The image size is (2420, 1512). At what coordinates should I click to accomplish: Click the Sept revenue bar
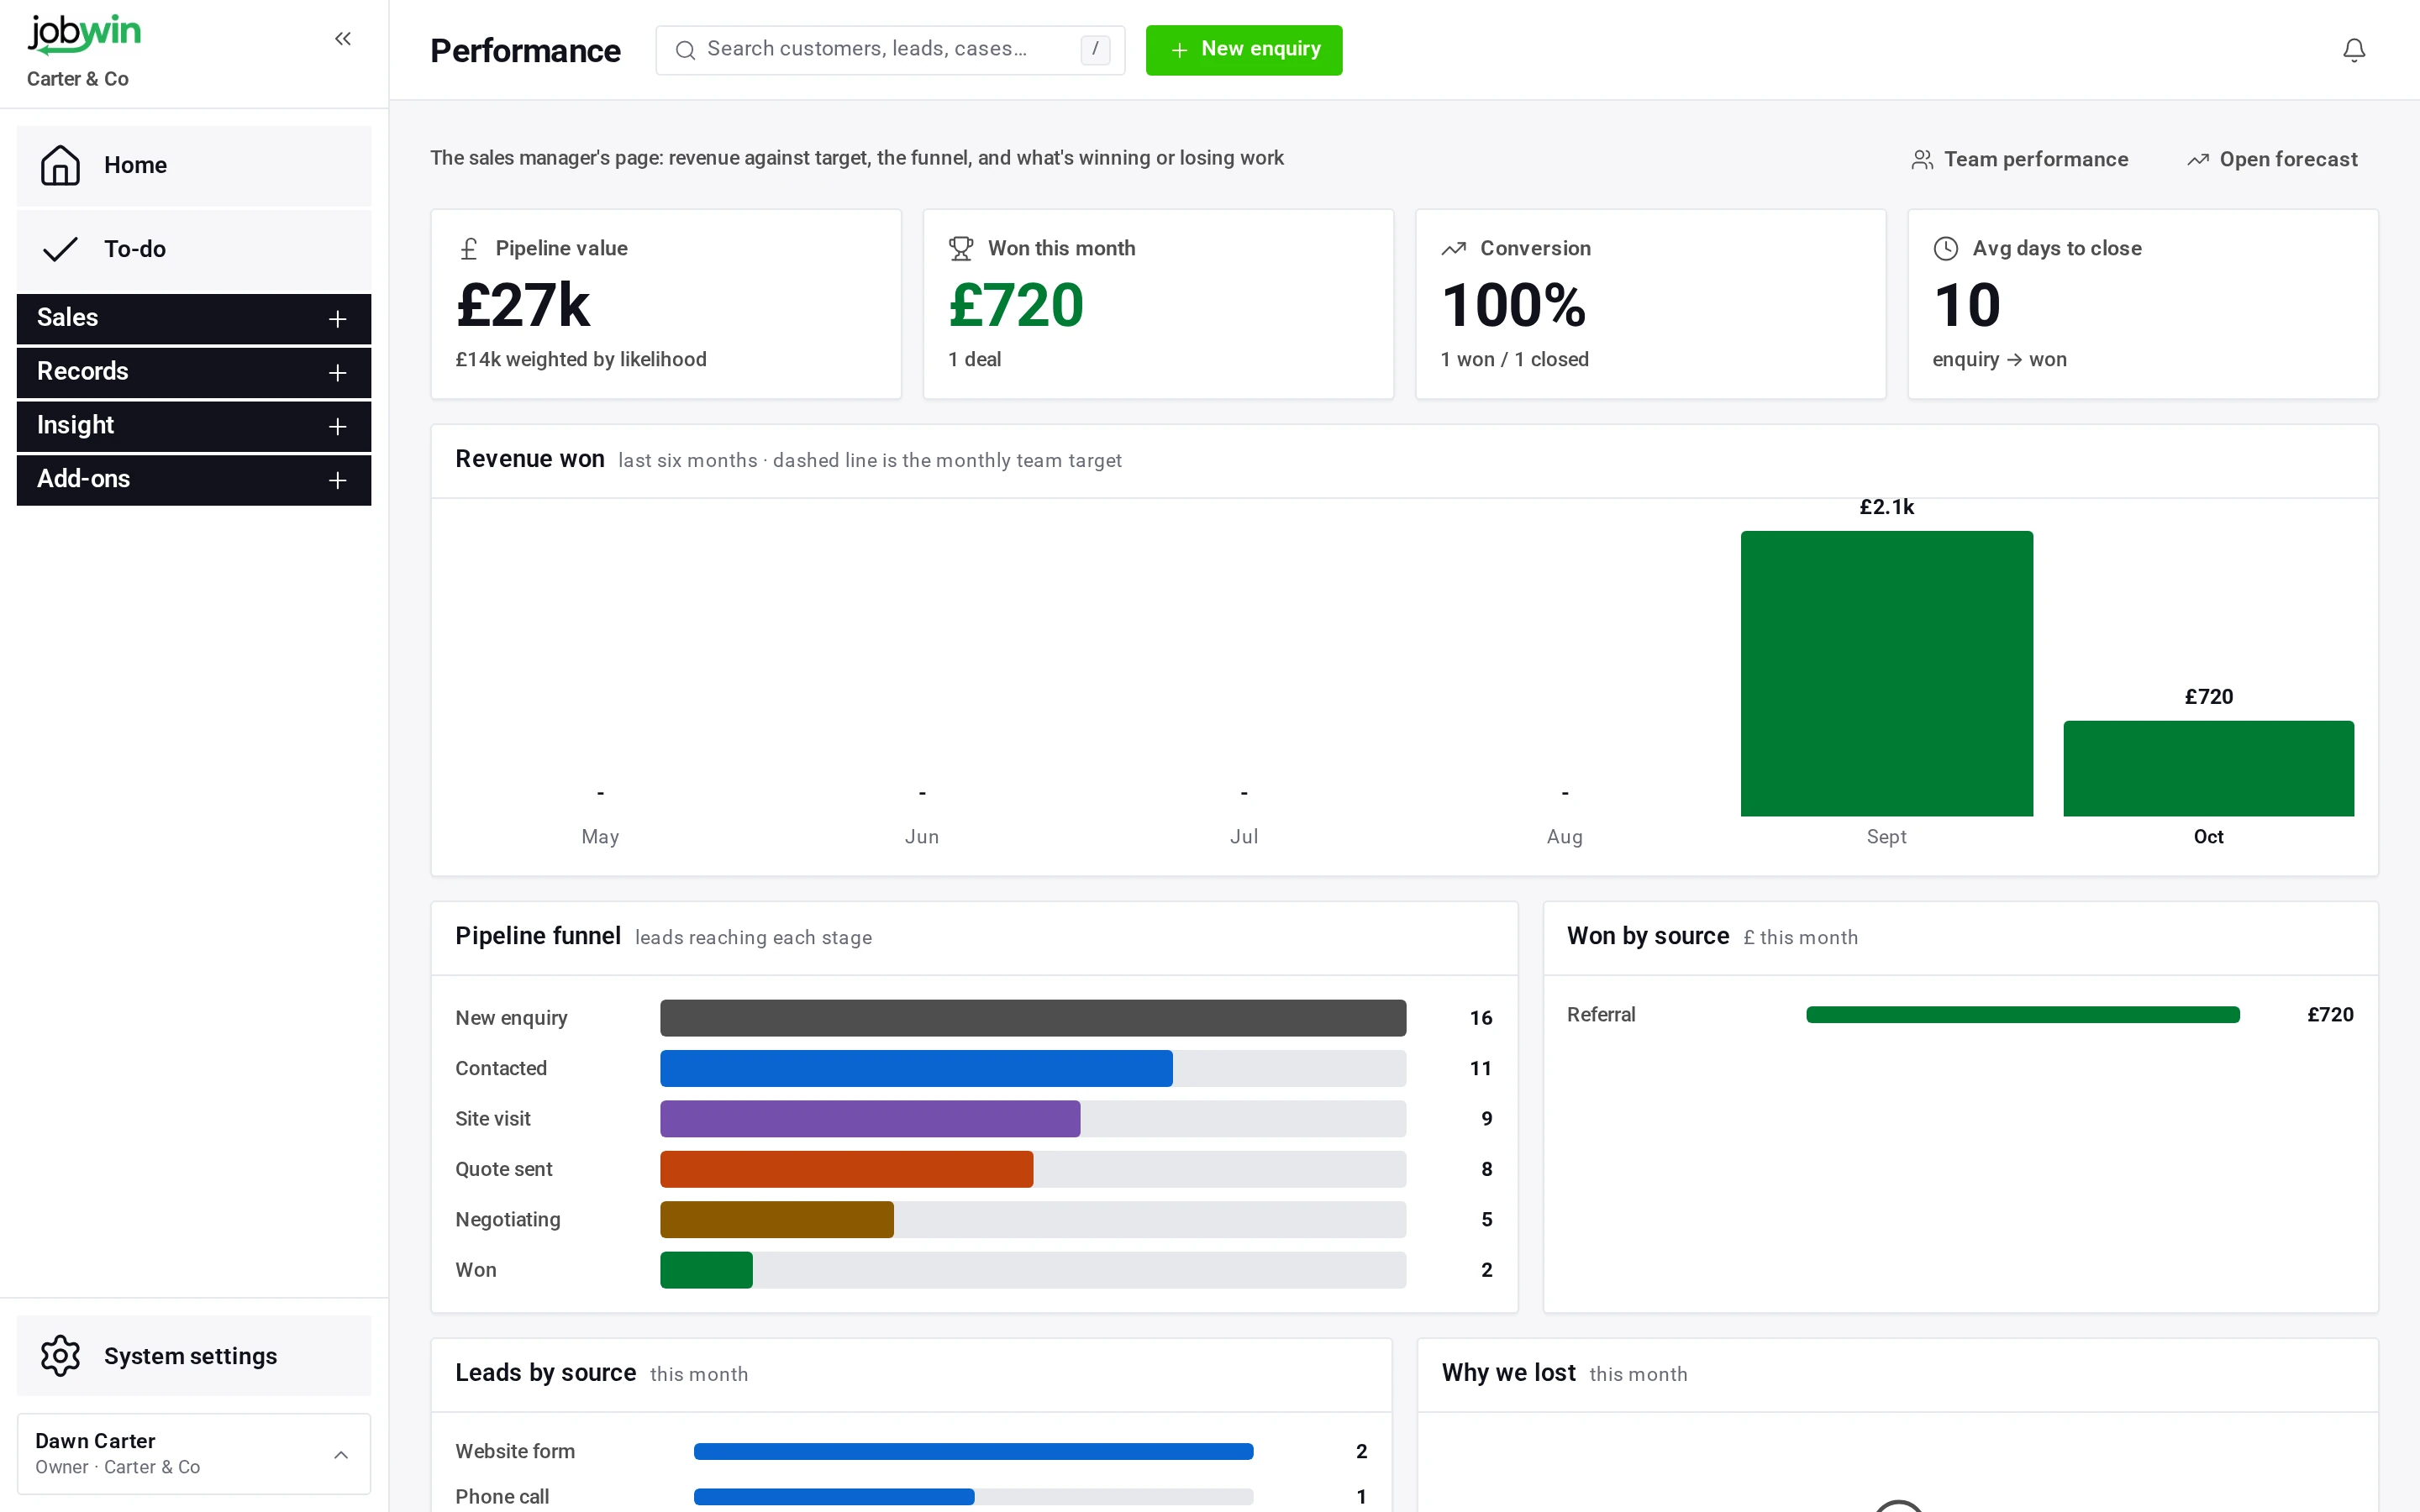(x=1886, y=673)
